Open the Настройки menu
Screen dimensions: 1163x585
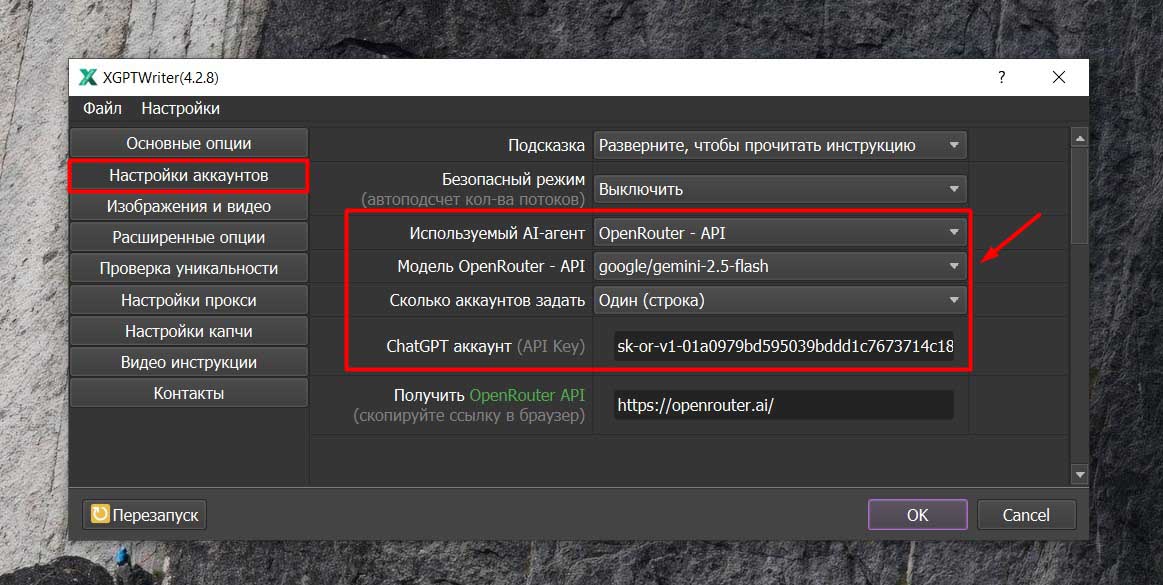(x=180, y=108)
